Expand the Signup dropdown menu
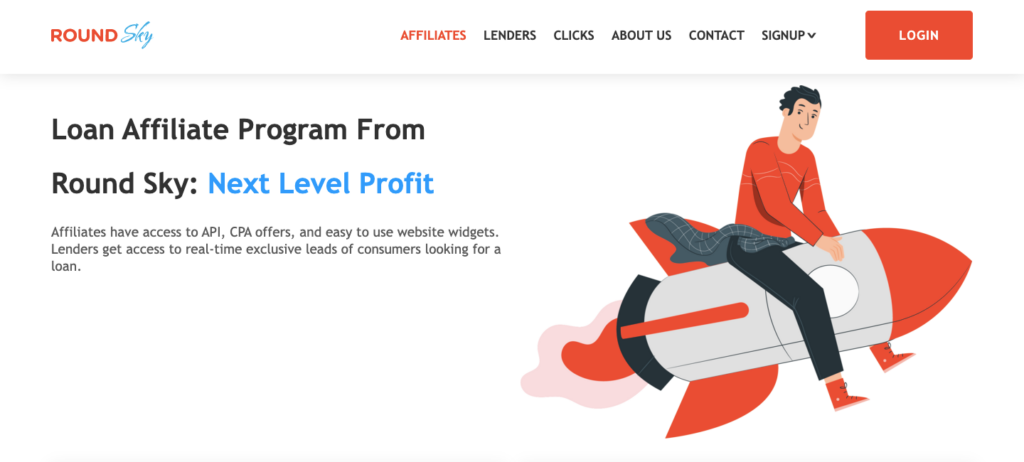 (x=788, y=35)
